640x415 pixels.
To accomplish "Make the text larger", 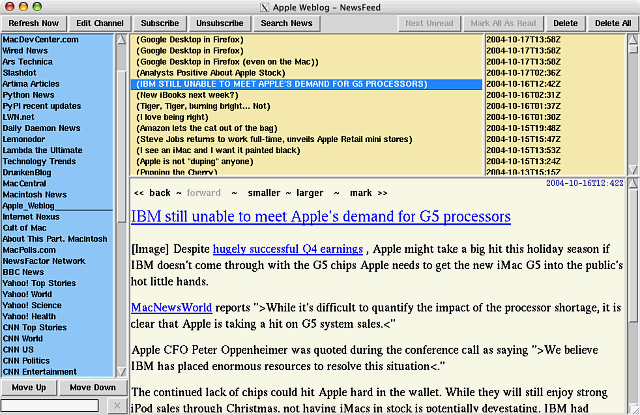I will coord(309,193).
